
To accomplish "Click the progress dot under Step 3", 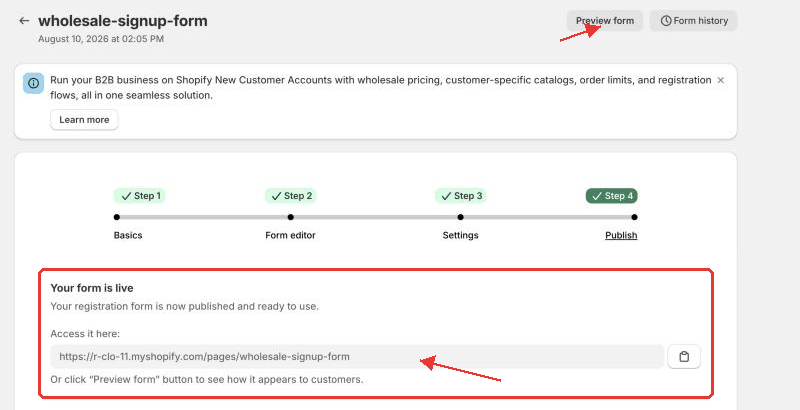I will (x=460, y=217).
